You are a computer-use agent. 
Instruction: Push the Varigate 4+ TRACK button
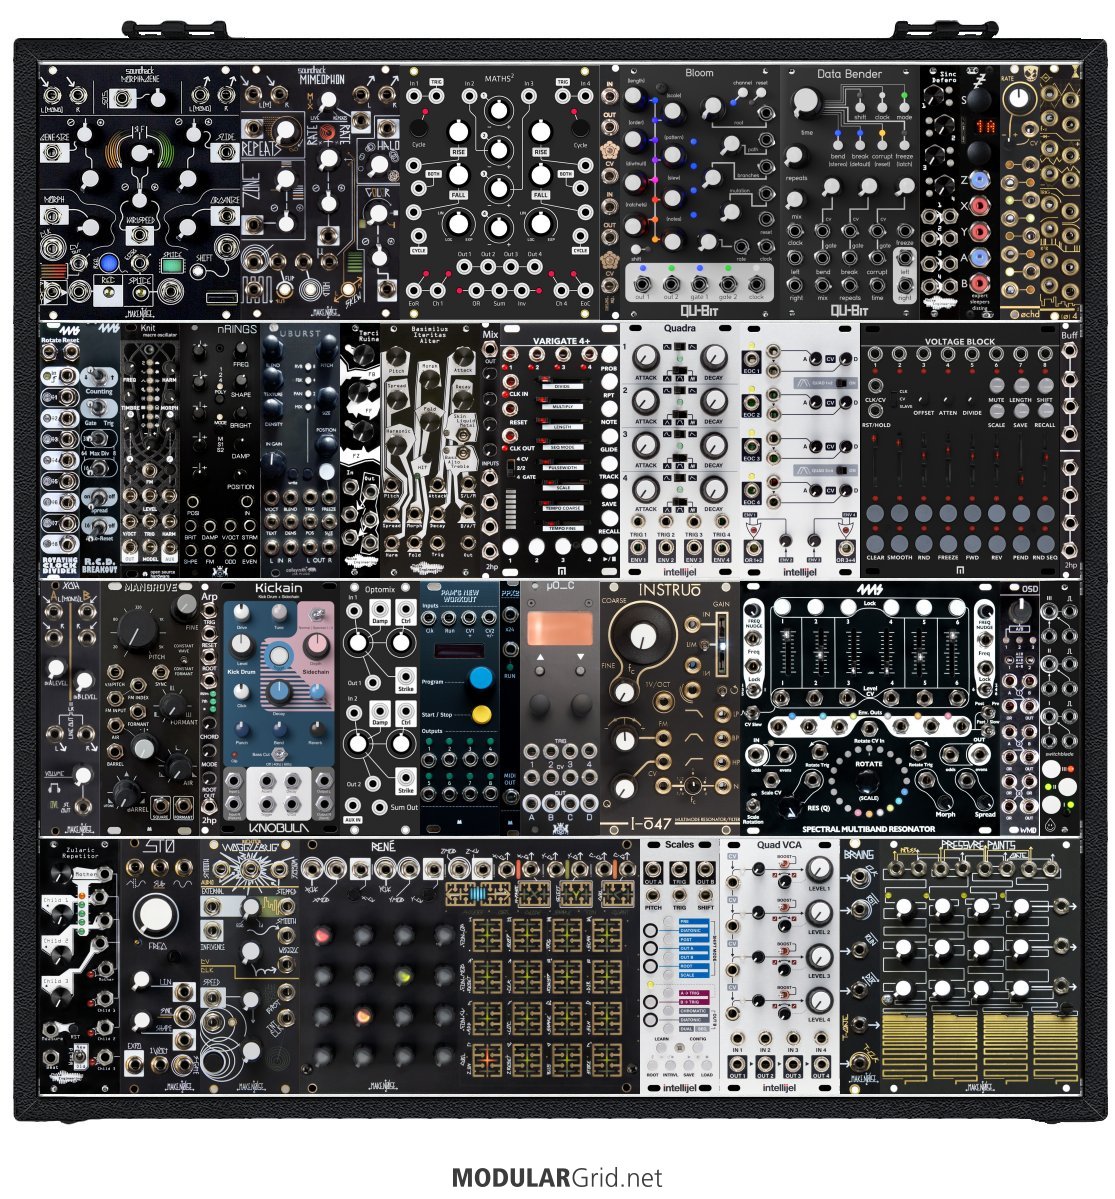pos(609,463)
